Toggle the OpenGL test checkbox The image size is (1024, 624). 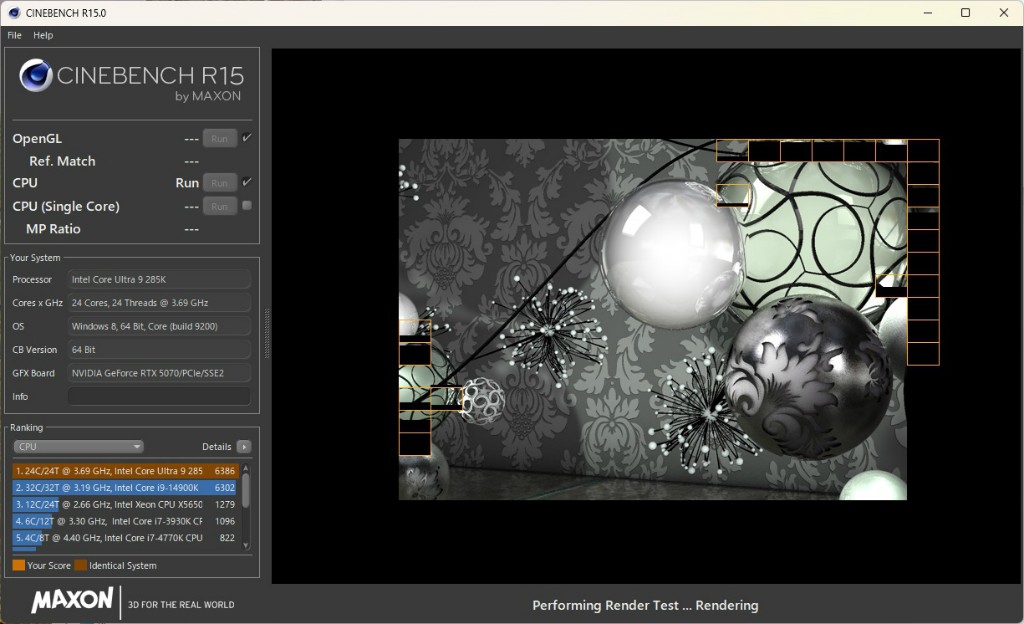tap(246, 138)
